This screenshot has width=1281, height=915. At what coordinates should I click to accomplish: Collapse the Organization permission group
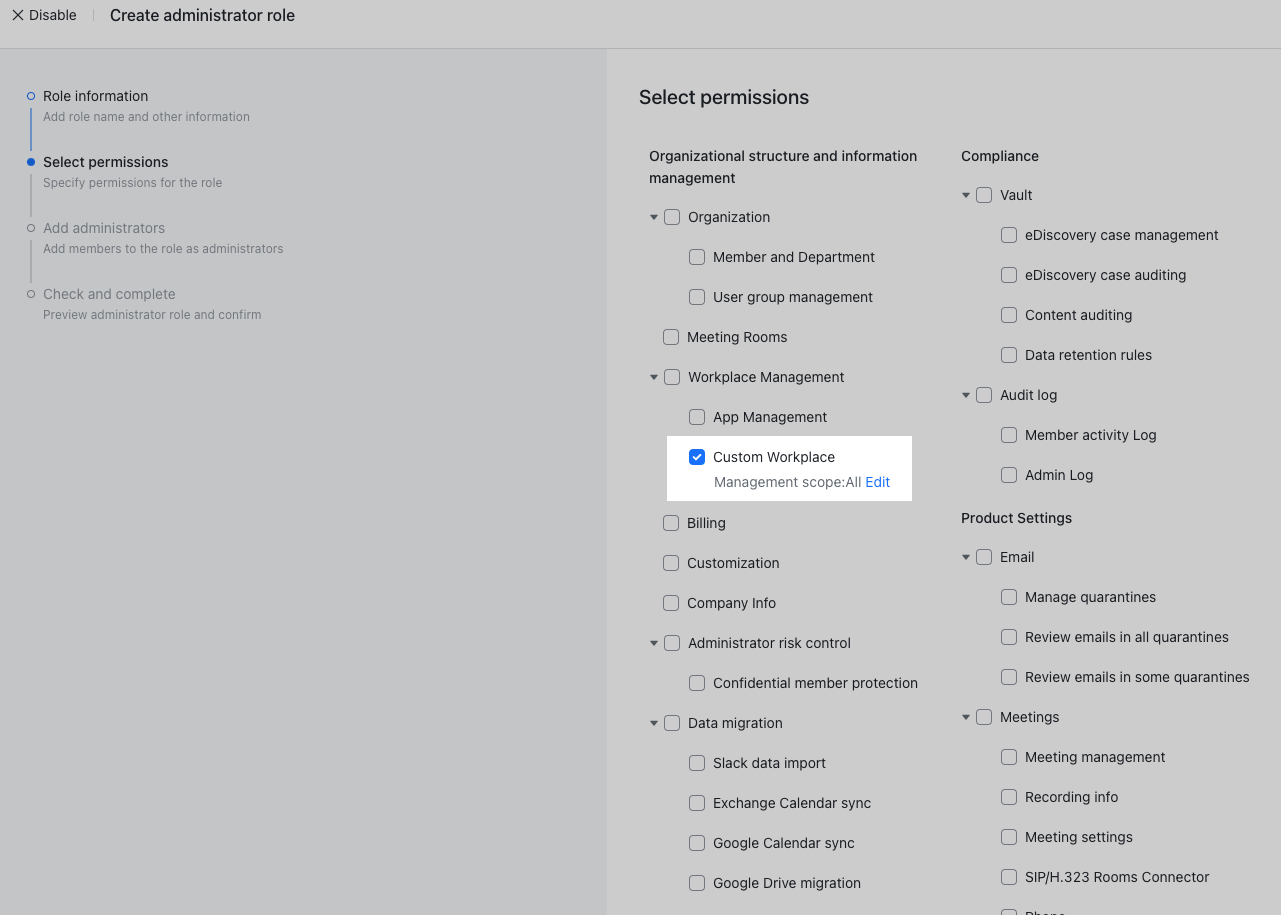654,217
